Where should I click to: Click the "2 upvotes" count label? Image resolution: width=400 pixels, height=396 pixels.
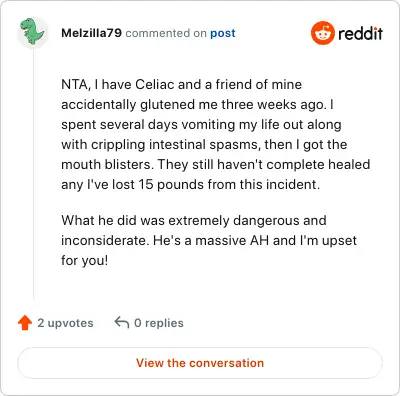(65, 323)
